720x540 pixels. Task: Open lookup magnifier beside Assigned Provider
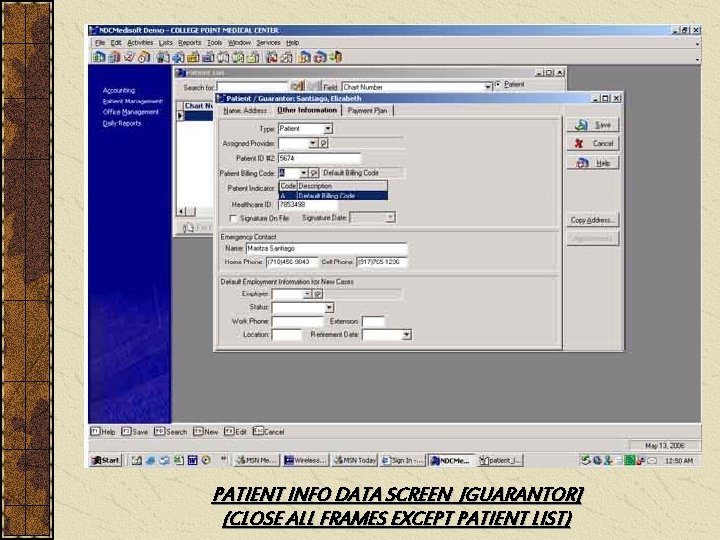tap(323, 143)
